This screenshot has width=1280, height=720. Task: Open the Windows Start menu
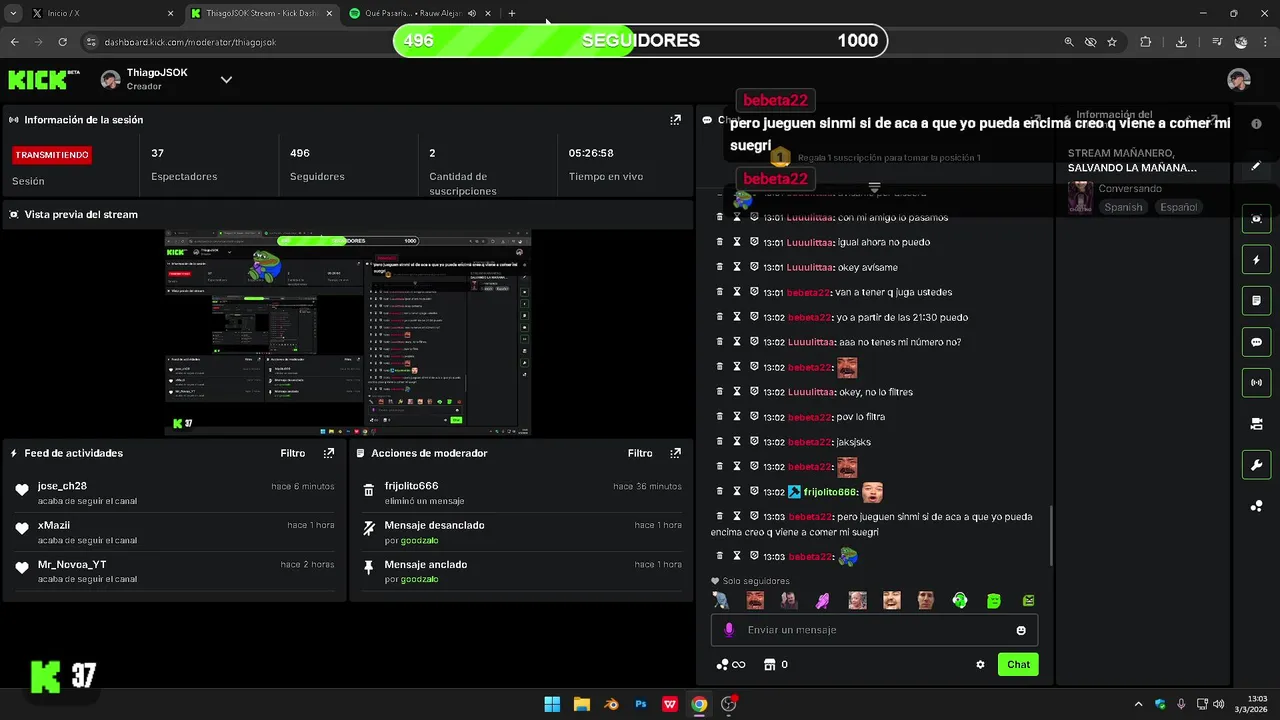pyautogui.click(x=552, y=704)
